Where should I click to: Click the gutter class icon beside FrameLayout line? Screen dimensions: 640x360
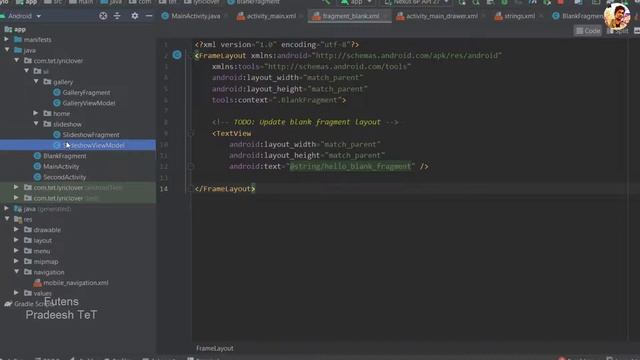177,55
